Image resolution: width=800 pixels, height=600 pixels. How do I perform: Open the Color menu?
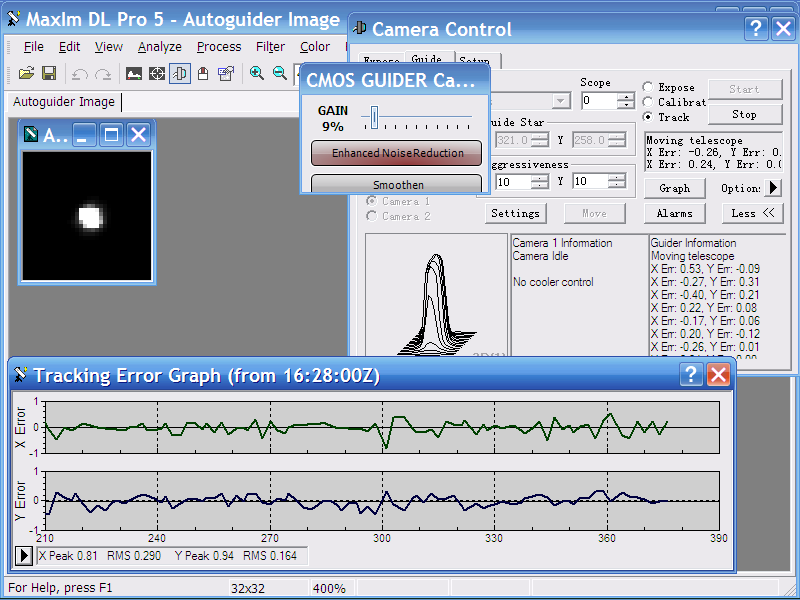(x=315, y=47)
